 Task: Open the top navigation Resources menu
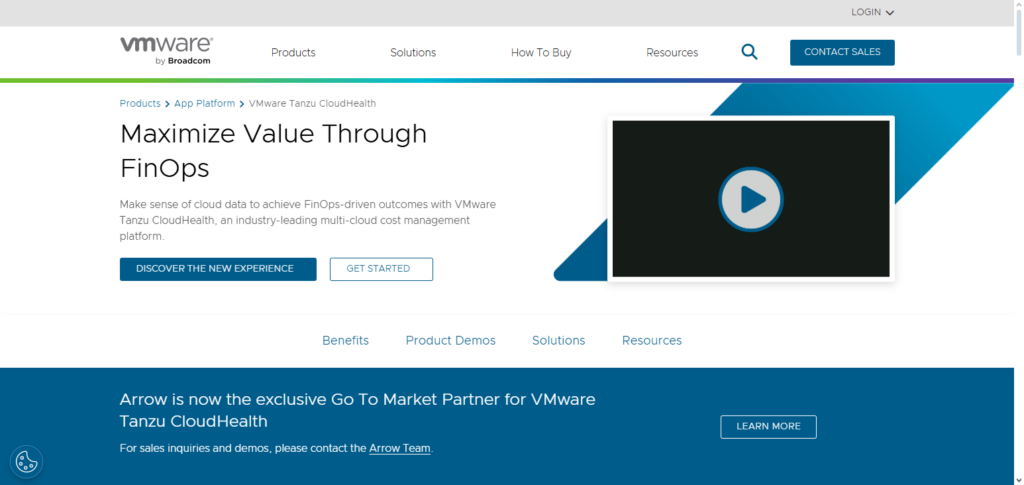click(672, 53)
